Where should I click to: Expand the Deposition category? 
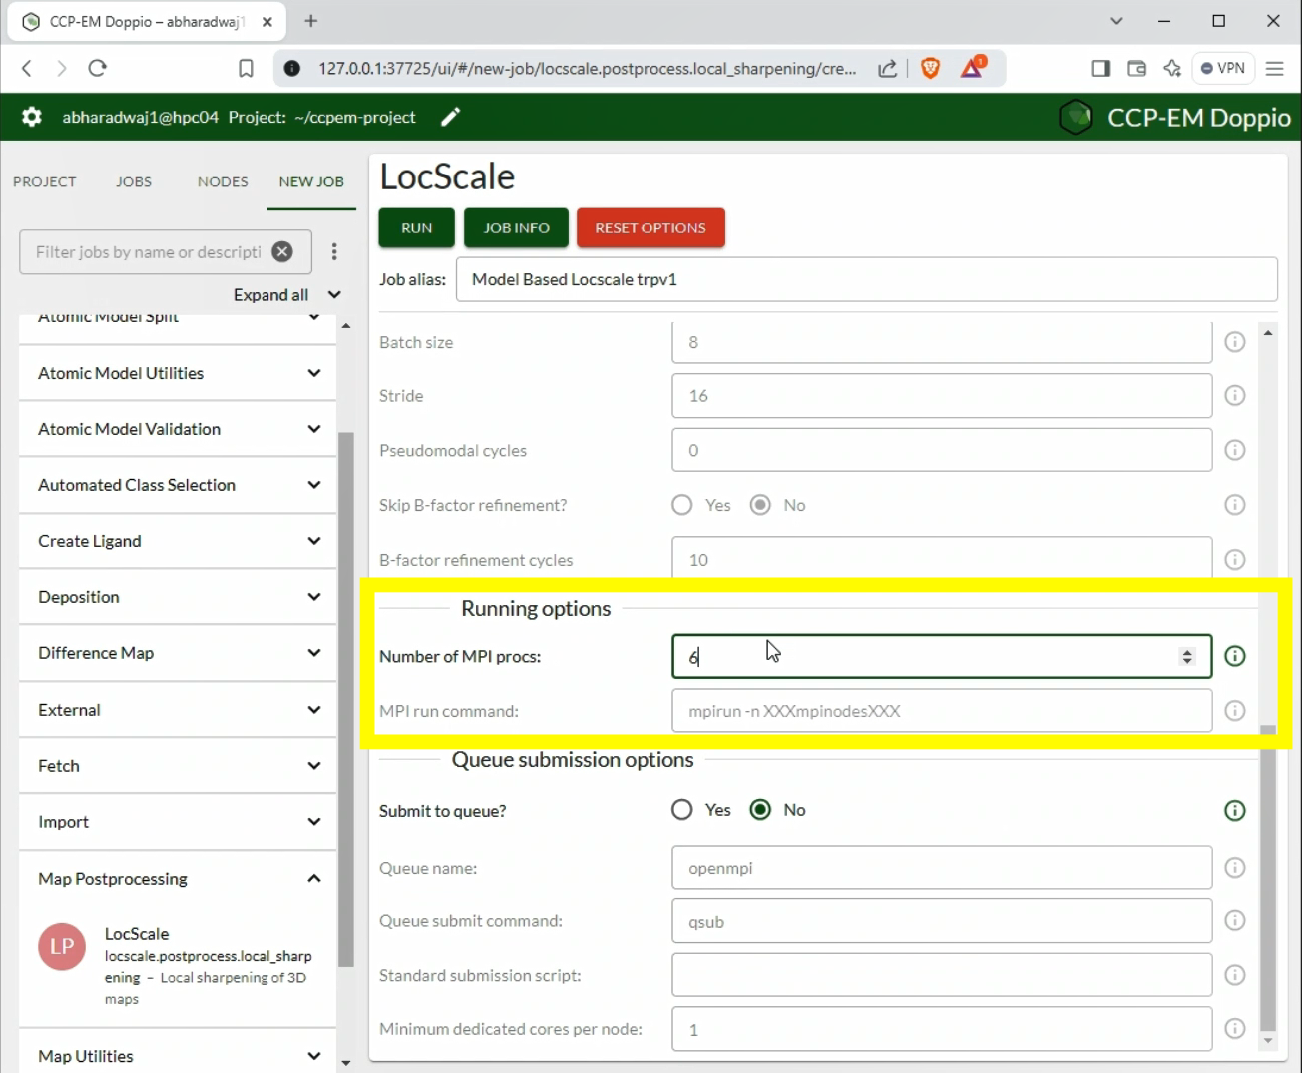tap(177, 597)
